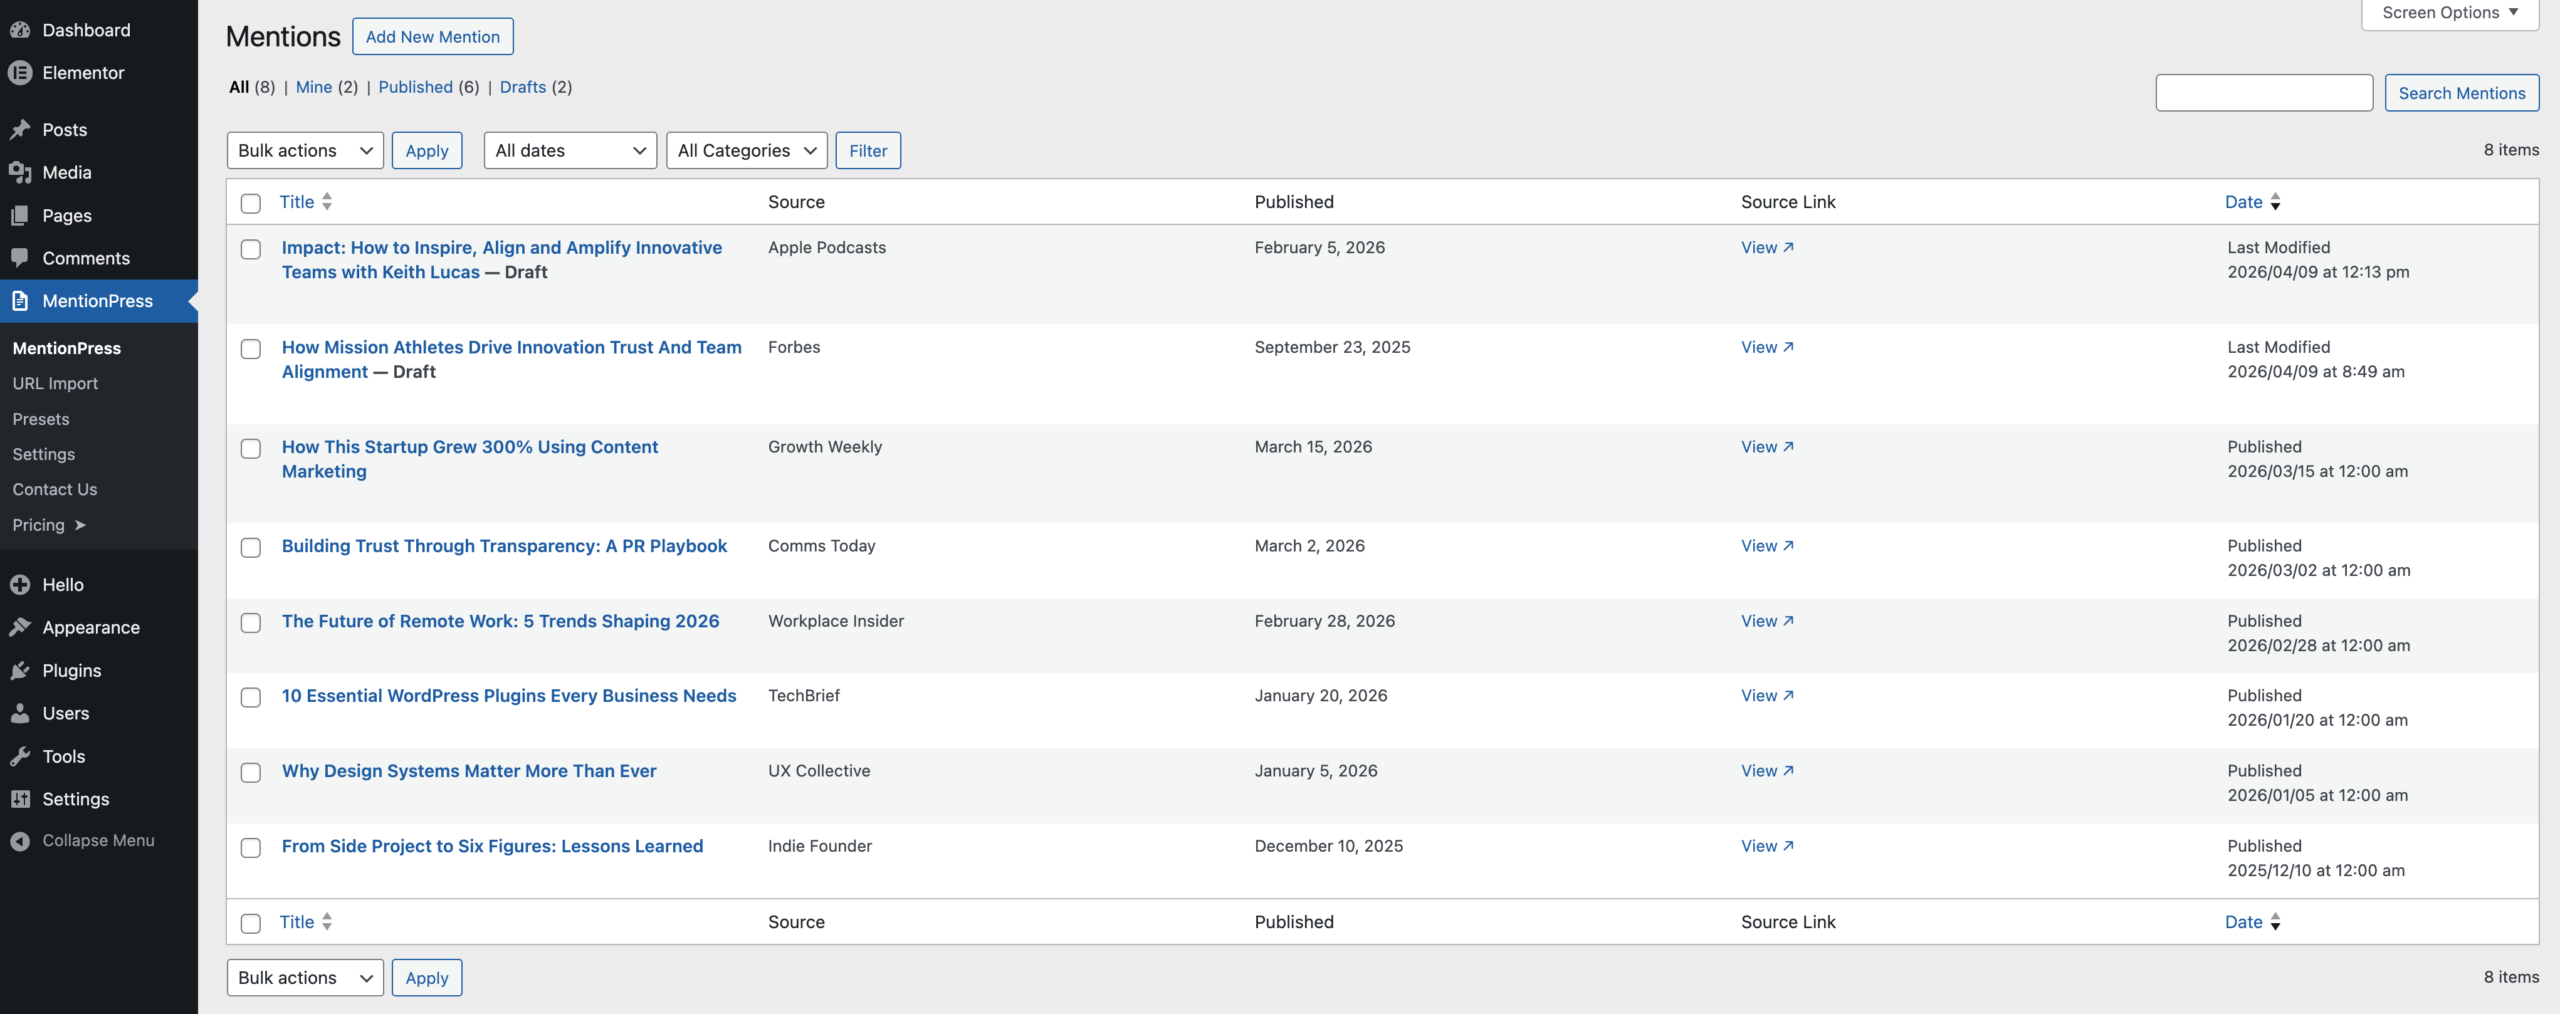This screenshot has width=2560, height=1014.
Task: Click the Dashboard gauge icon in sidebar
Action: point(20,30)
